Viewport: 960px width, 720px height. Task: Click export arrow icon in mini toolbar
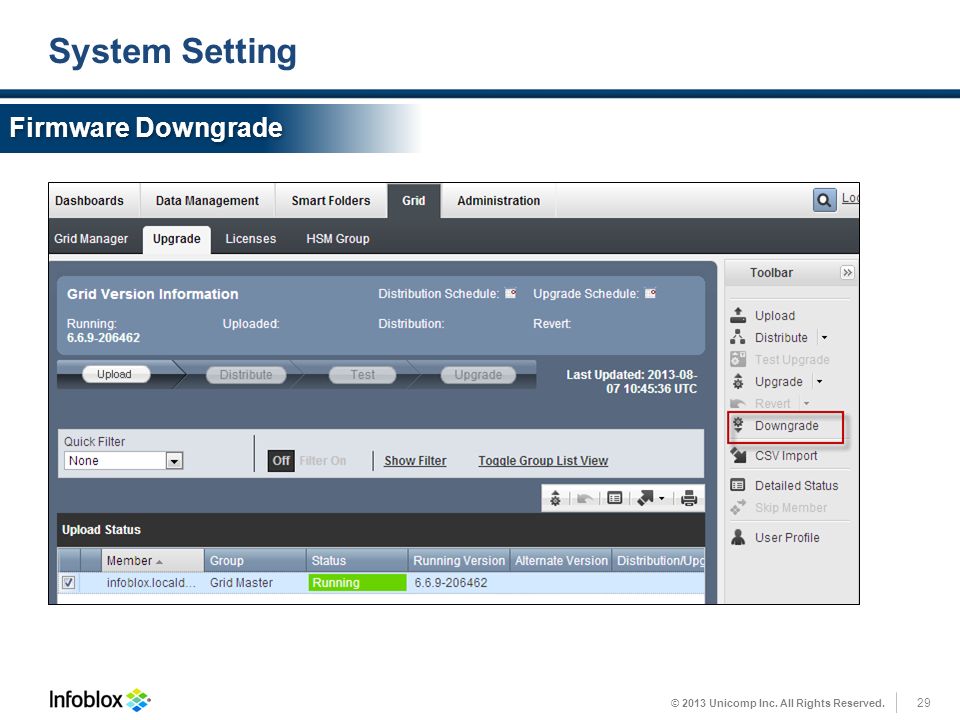[x=645, y=498]
